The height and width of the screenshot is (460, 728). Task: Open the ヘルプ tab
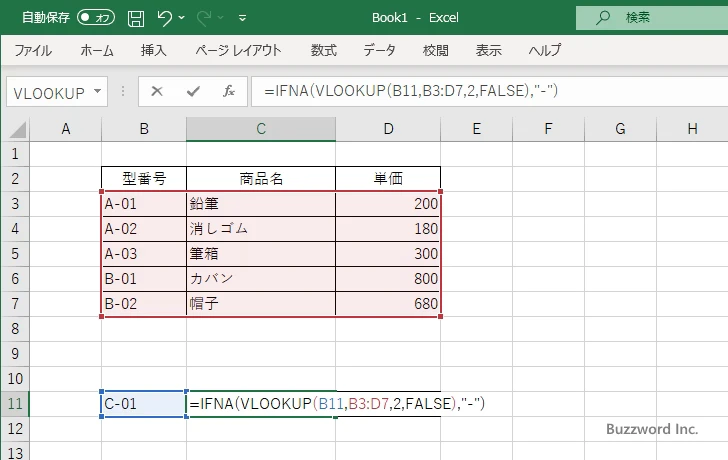point(545,50)
